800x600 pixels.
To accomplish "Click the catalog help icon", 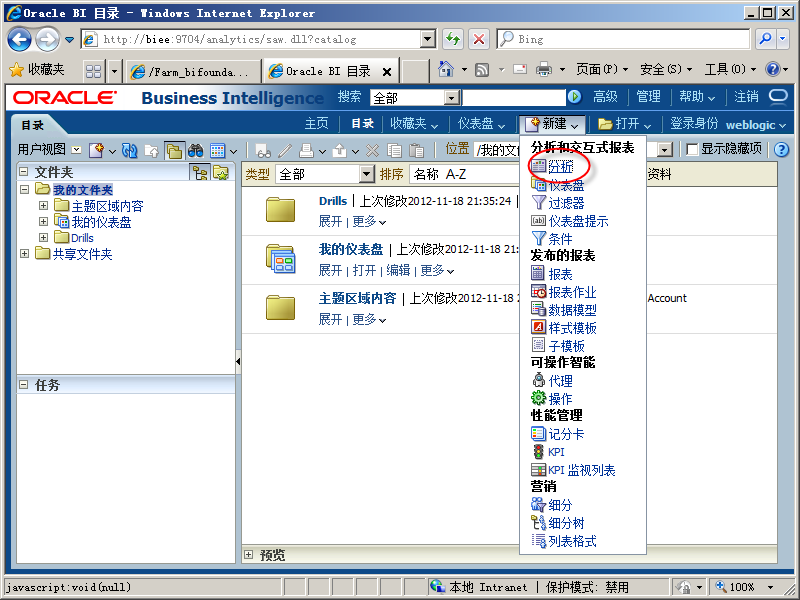I will (781, 149).
